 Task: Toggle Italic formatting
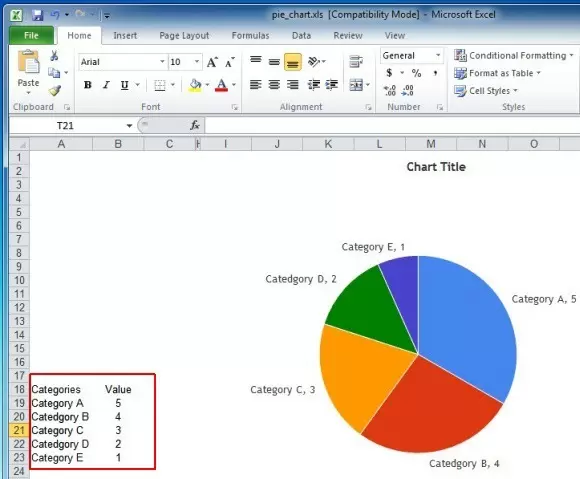pos(106,85)
